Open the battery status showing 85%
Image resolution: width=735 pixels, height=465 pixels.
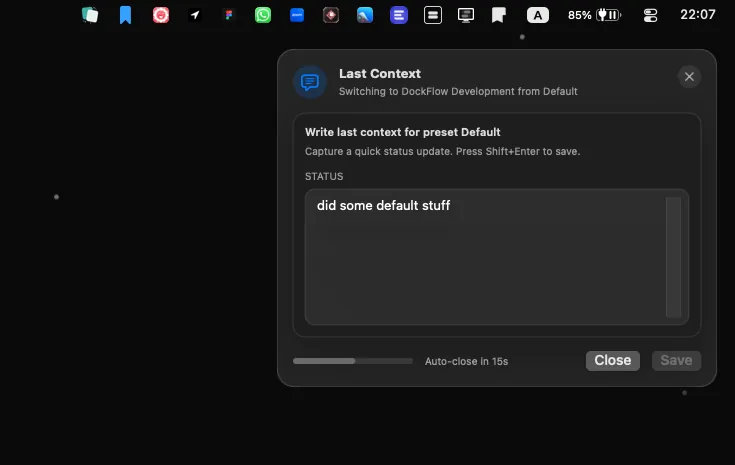(594, 15)
